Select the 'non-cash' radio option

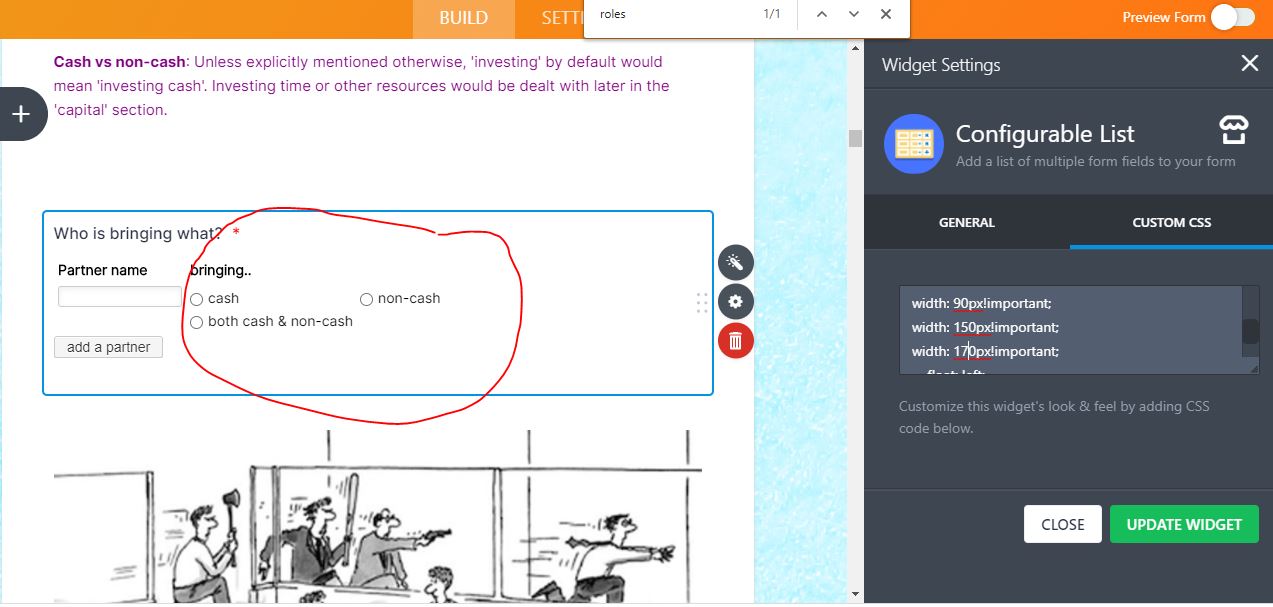click(x=366, y=299)
